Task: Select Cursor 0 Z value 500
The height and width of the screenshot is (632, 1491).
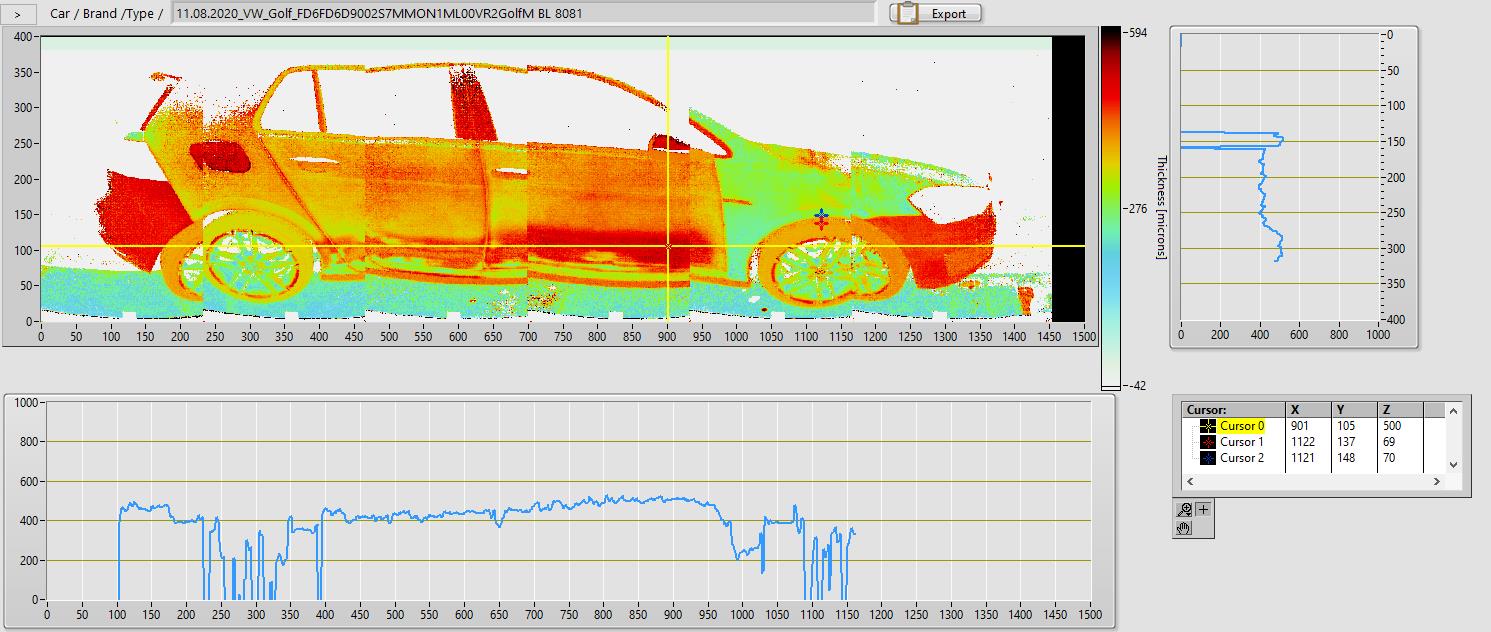Action: [1392, 426]
